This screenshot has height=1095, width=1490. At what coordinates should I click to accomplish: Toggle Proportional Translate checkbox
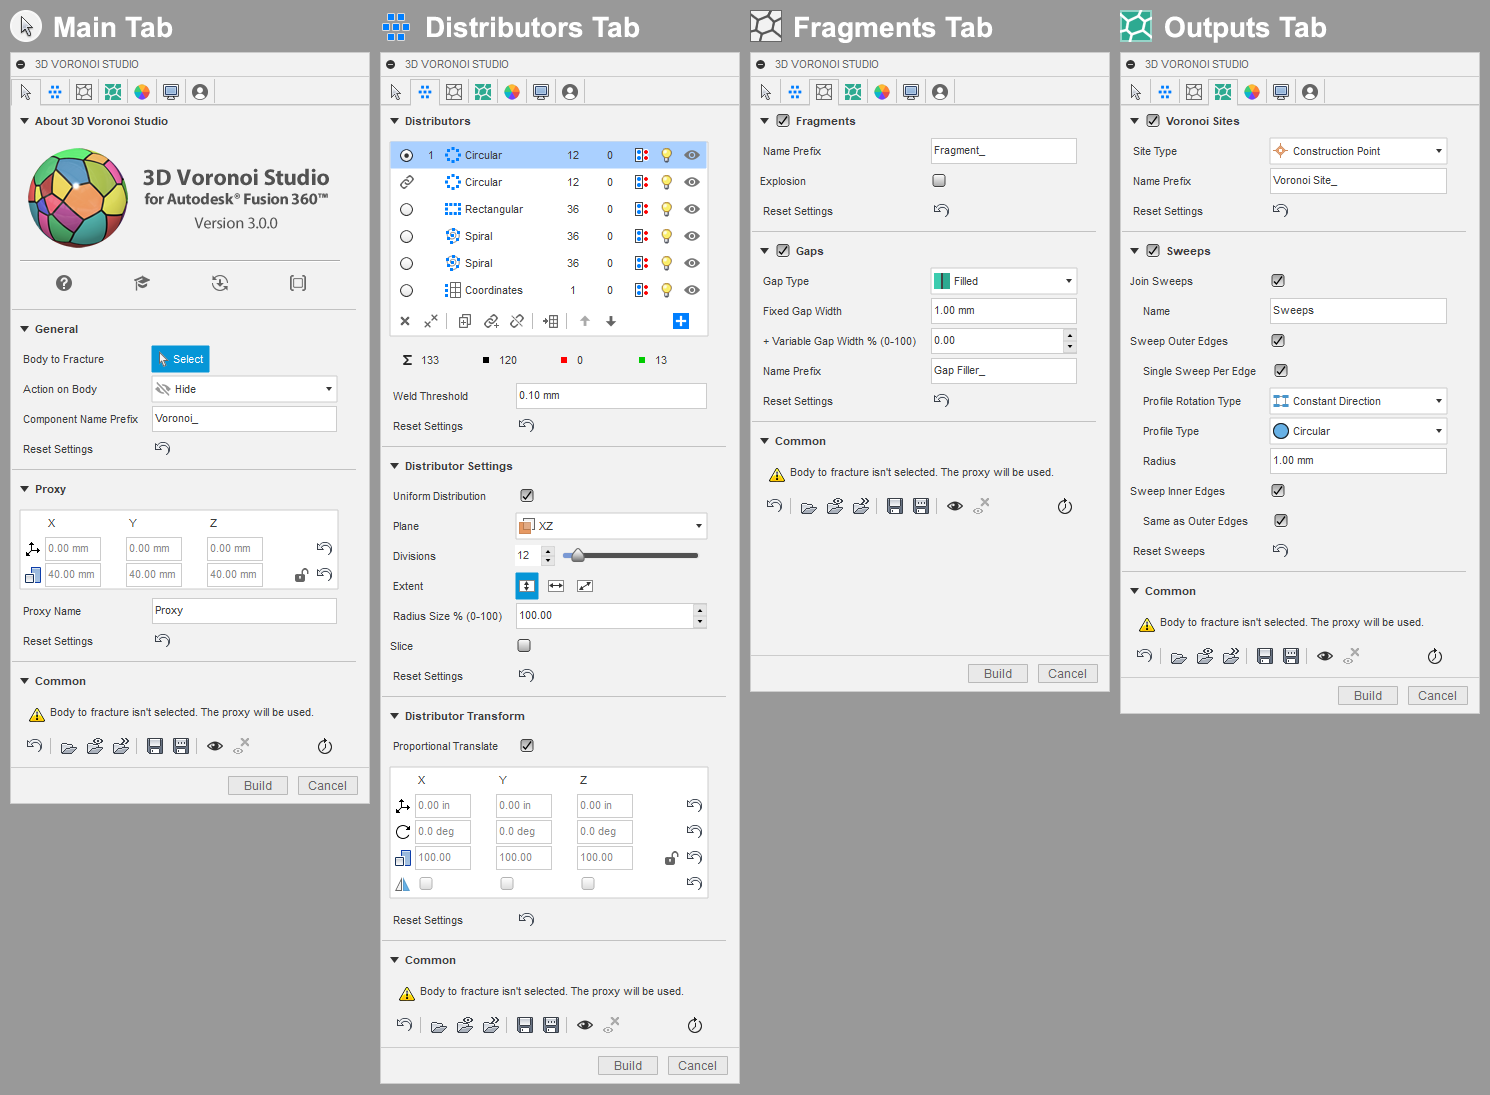pos(527,745)
